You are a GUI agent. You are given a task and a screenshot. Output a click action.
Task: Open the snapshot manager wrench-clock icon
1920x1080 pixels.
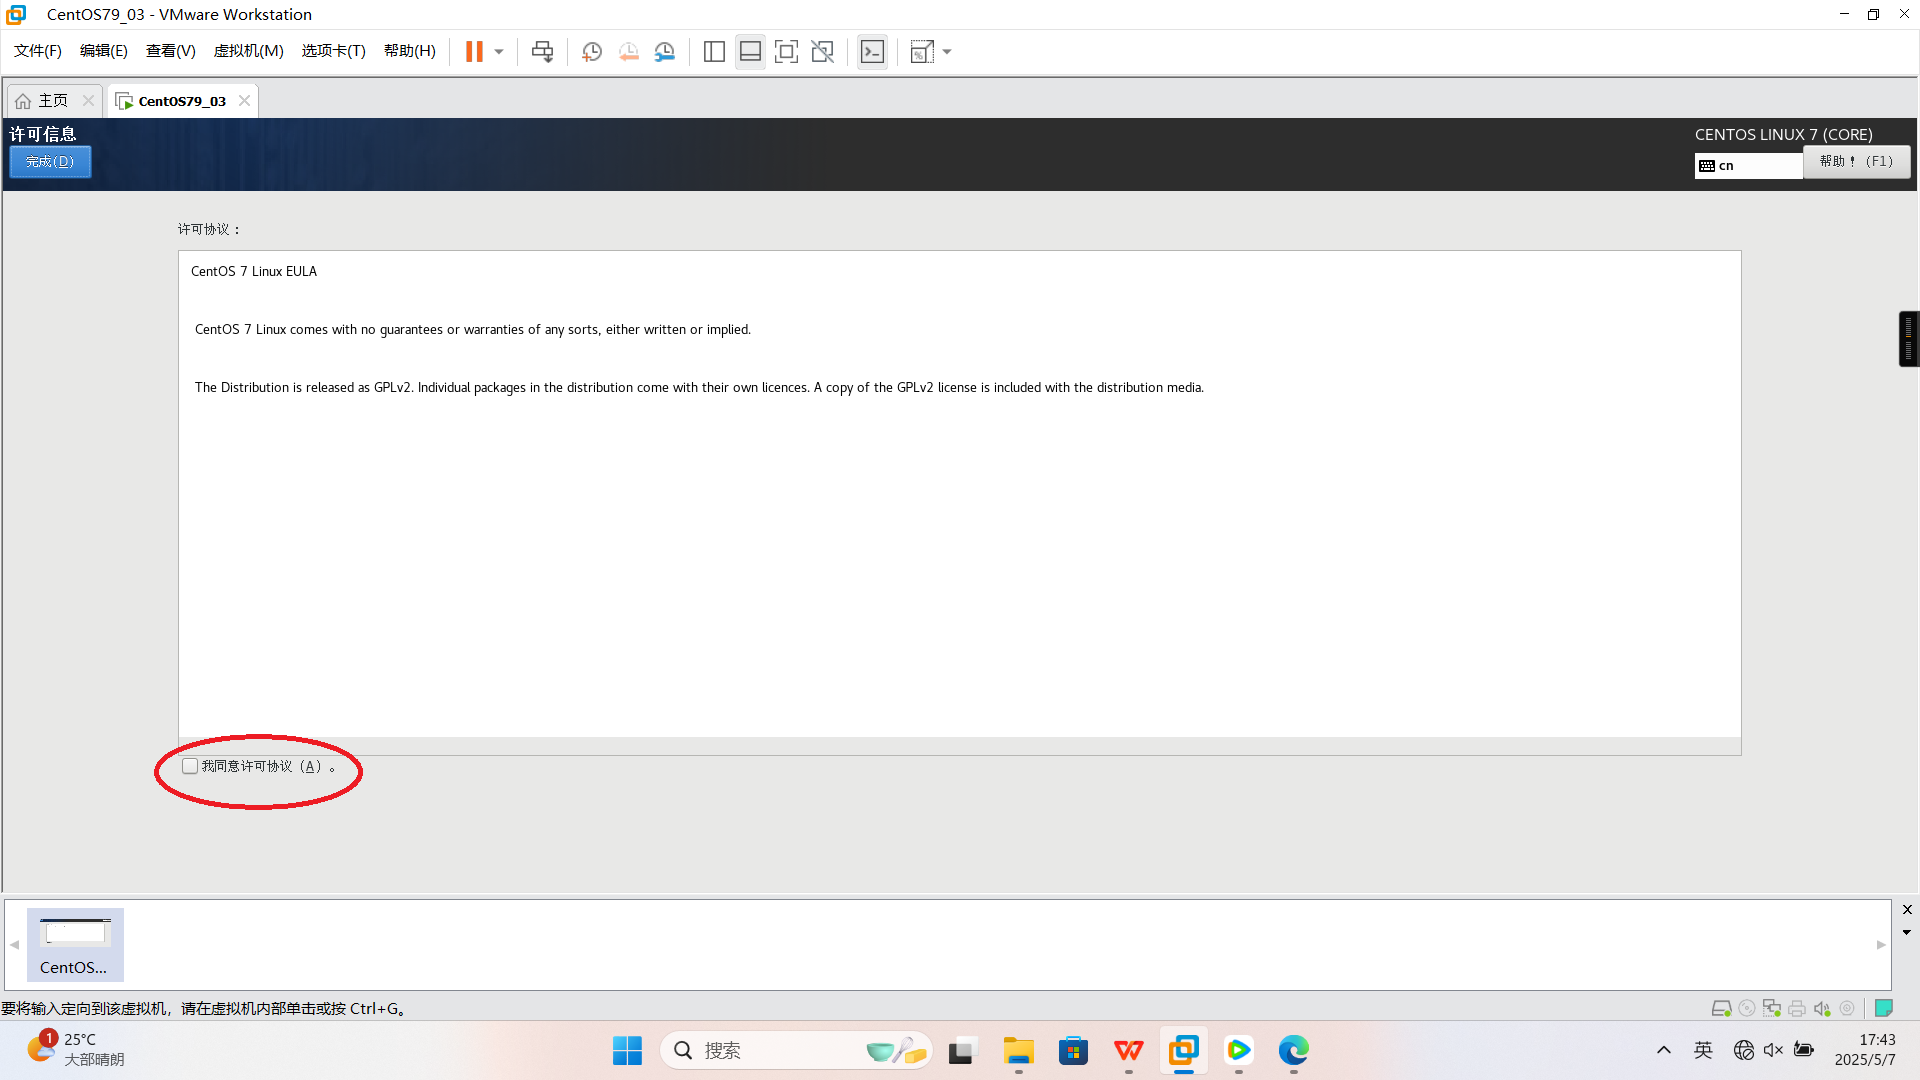[x=665, y=52]
